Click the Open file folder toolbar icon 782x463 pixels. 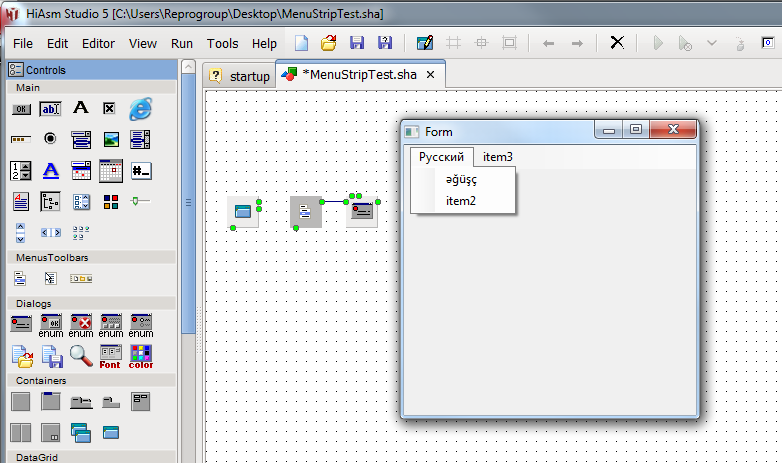tap(328, 43)
